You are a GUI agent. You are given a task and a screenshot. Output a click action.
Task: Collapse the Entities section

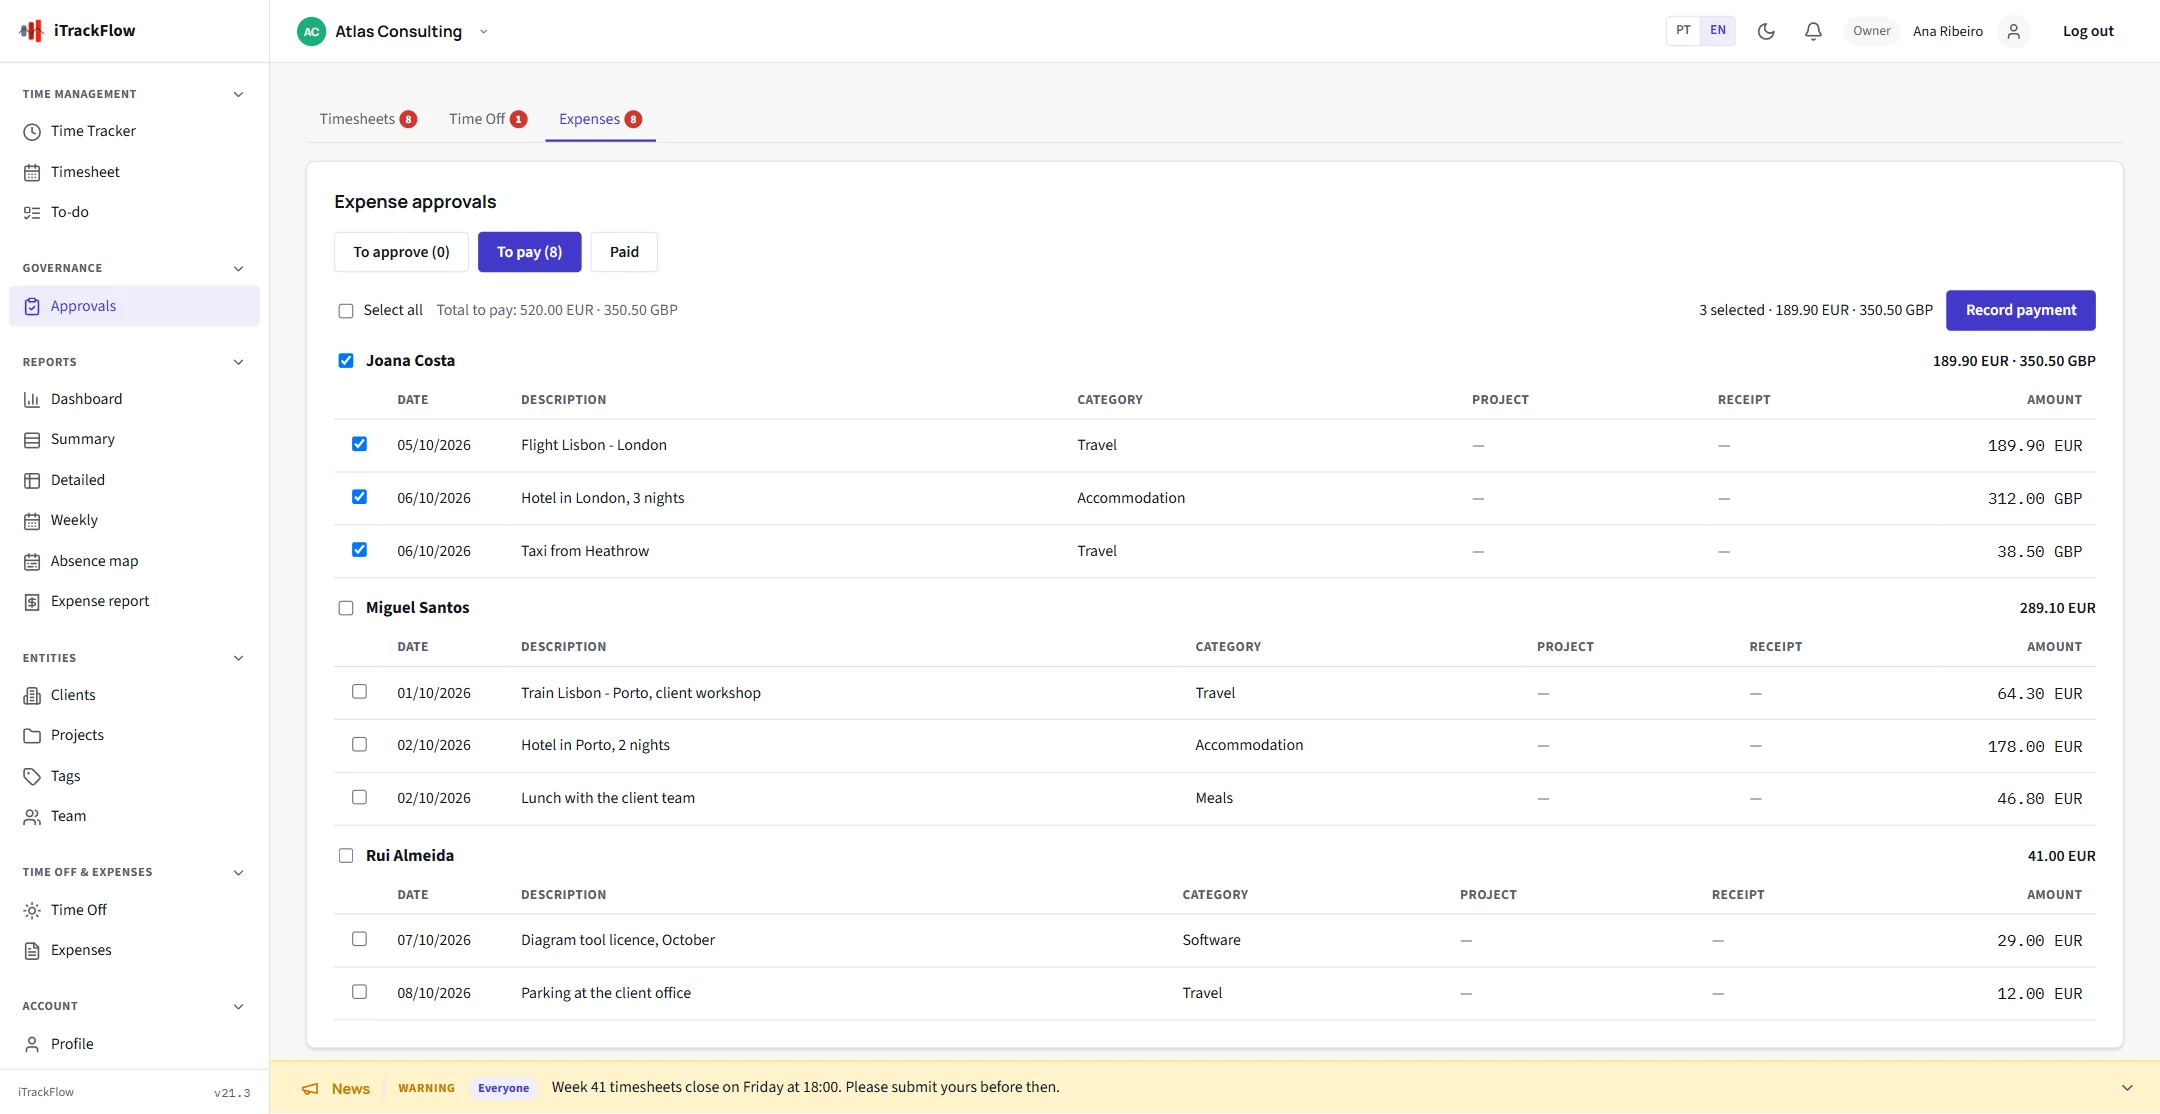238,658
